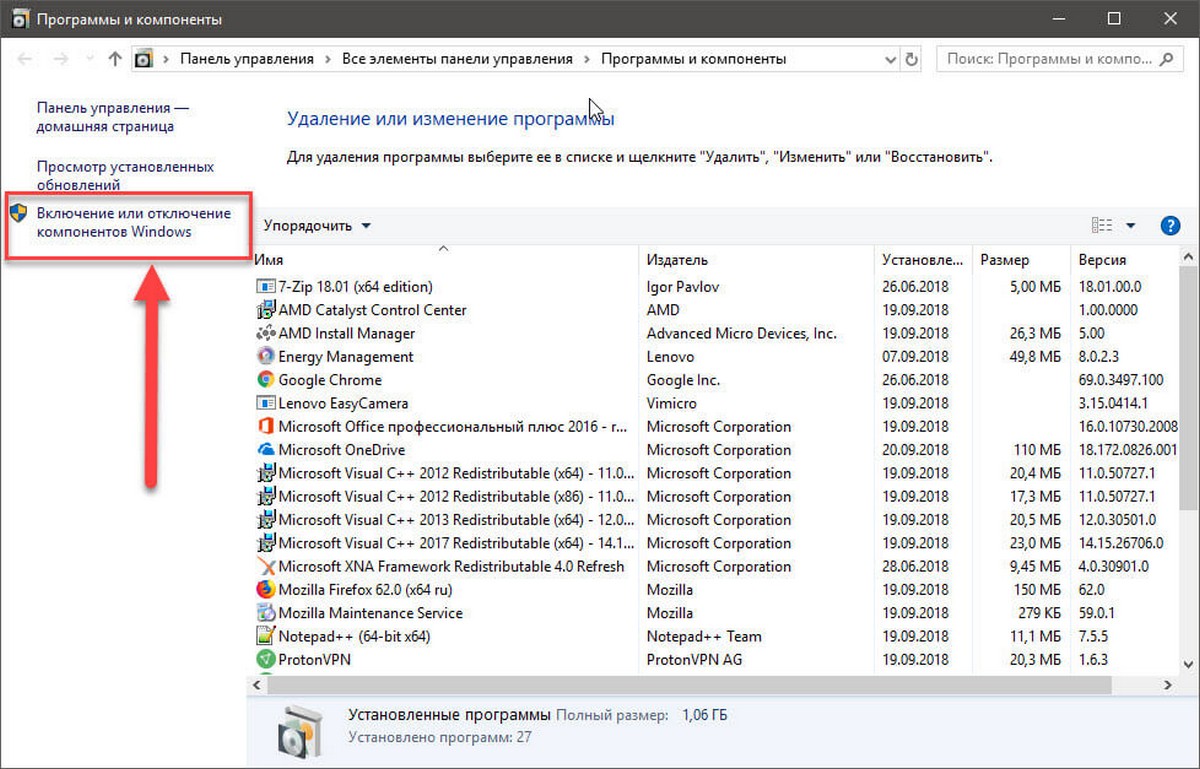1200x769 pixels.
Task: Open Просмотр установленных обновлений link
Action: point(125,176)
